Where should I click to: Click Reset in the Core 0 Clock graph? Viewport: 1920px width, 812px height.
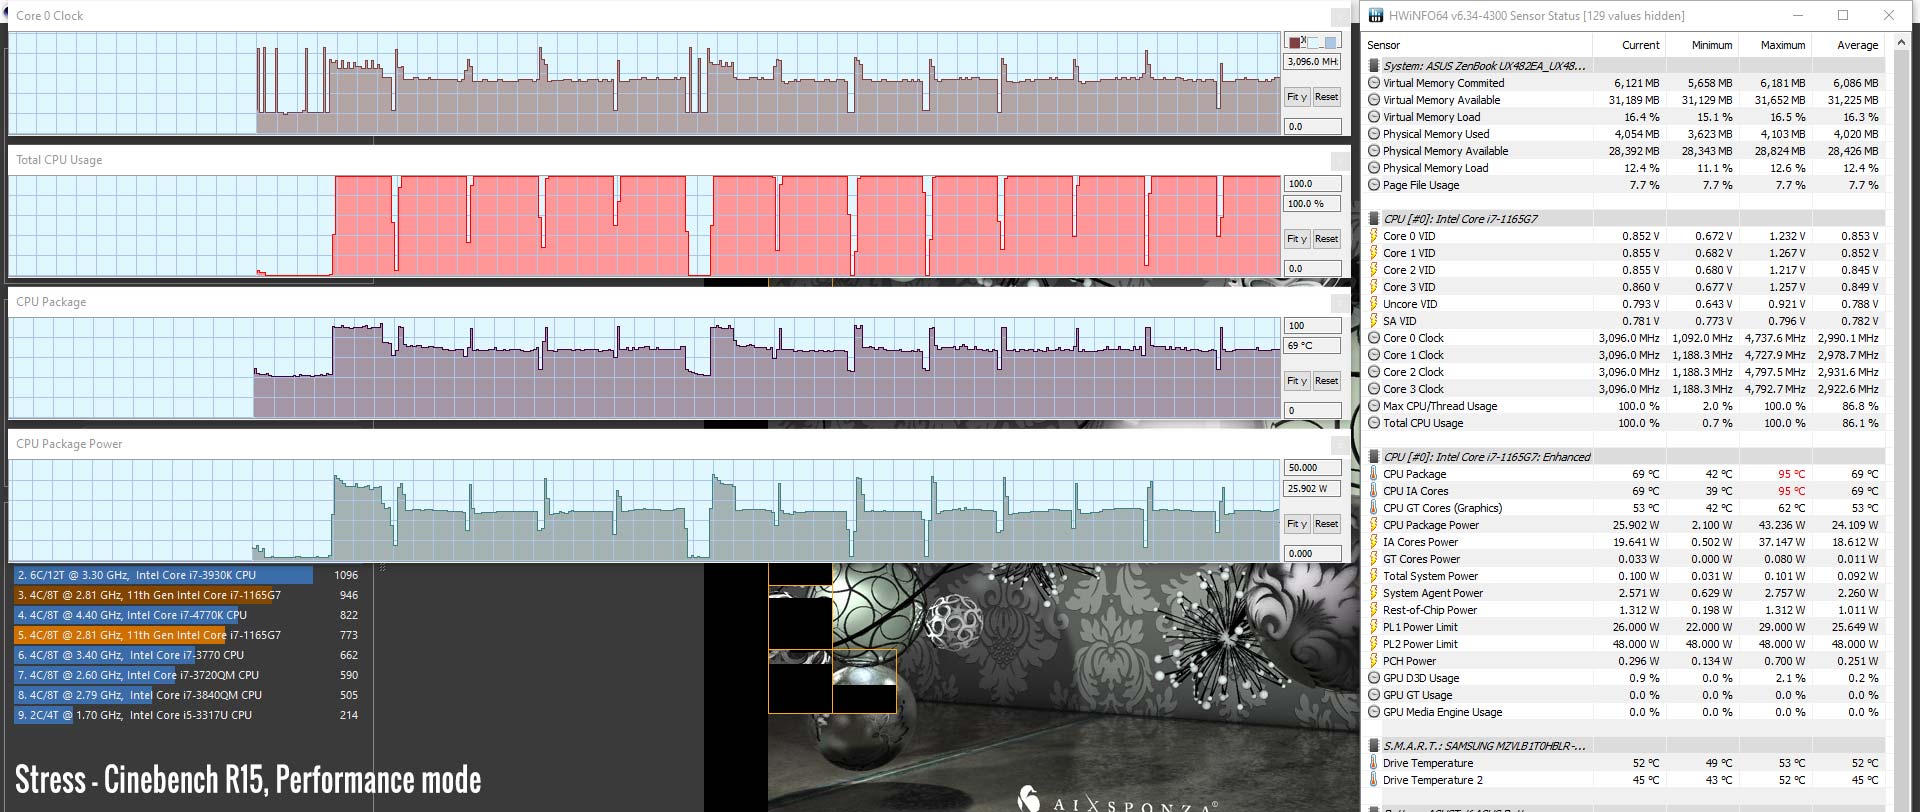(1326, 97)
